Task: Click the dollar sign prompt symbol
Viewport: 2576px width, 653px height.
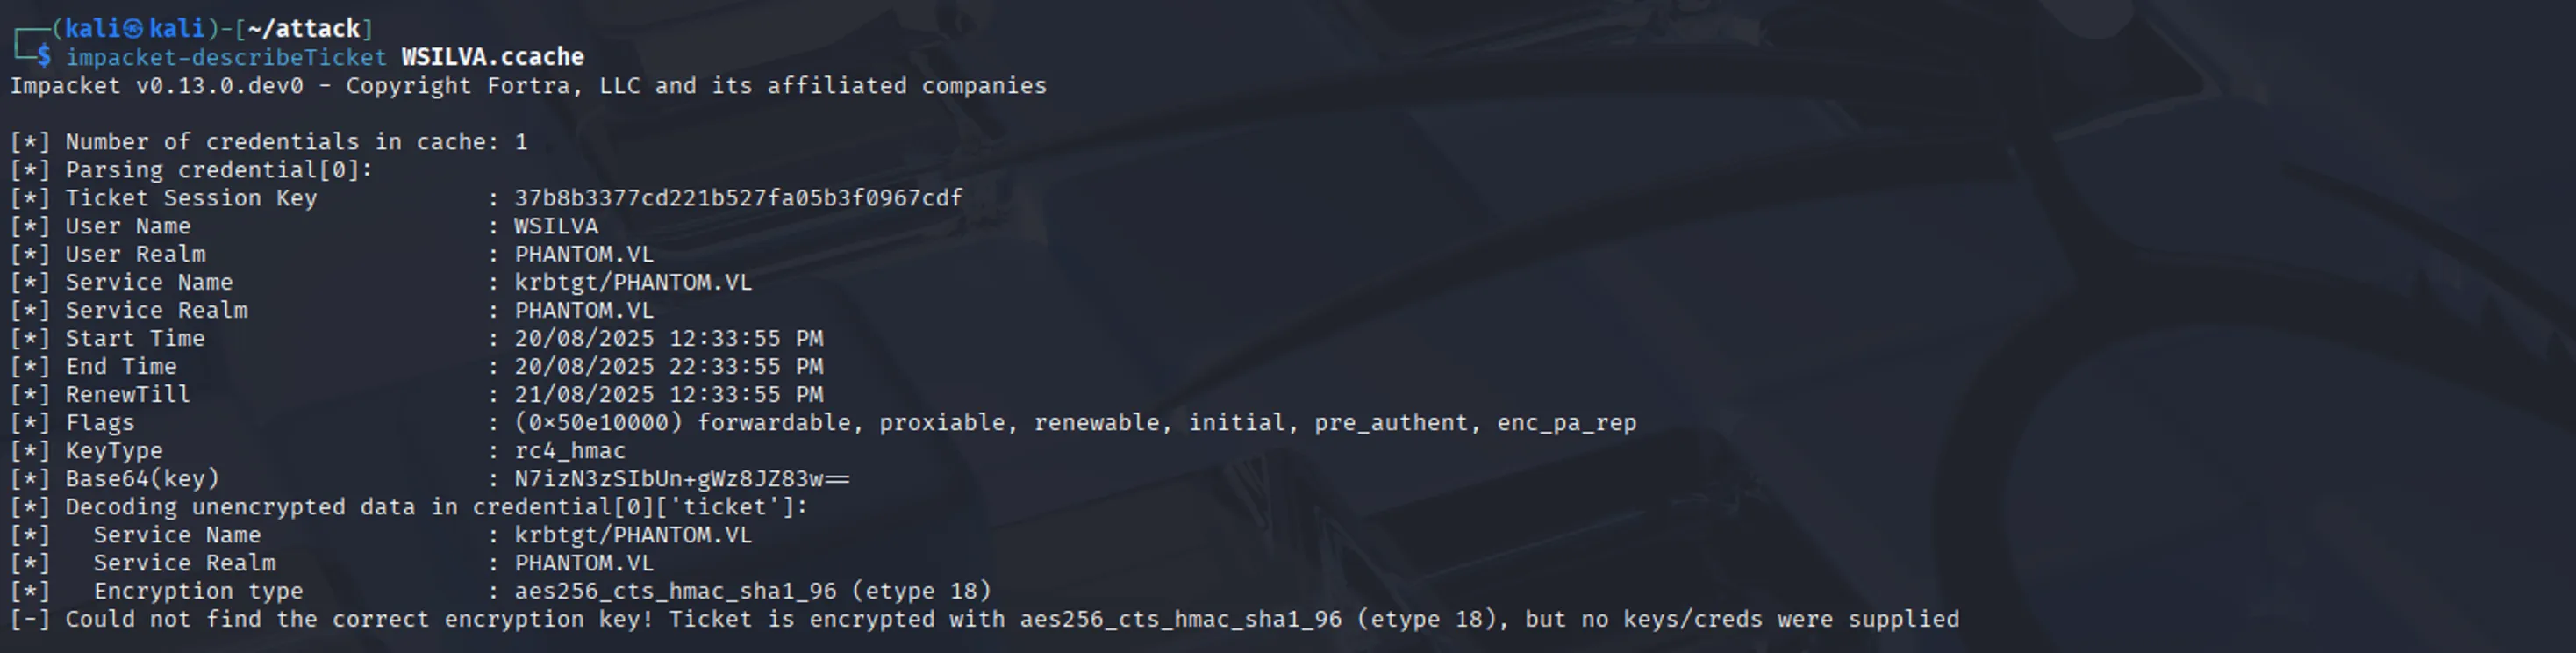Action: click(44, 57)
